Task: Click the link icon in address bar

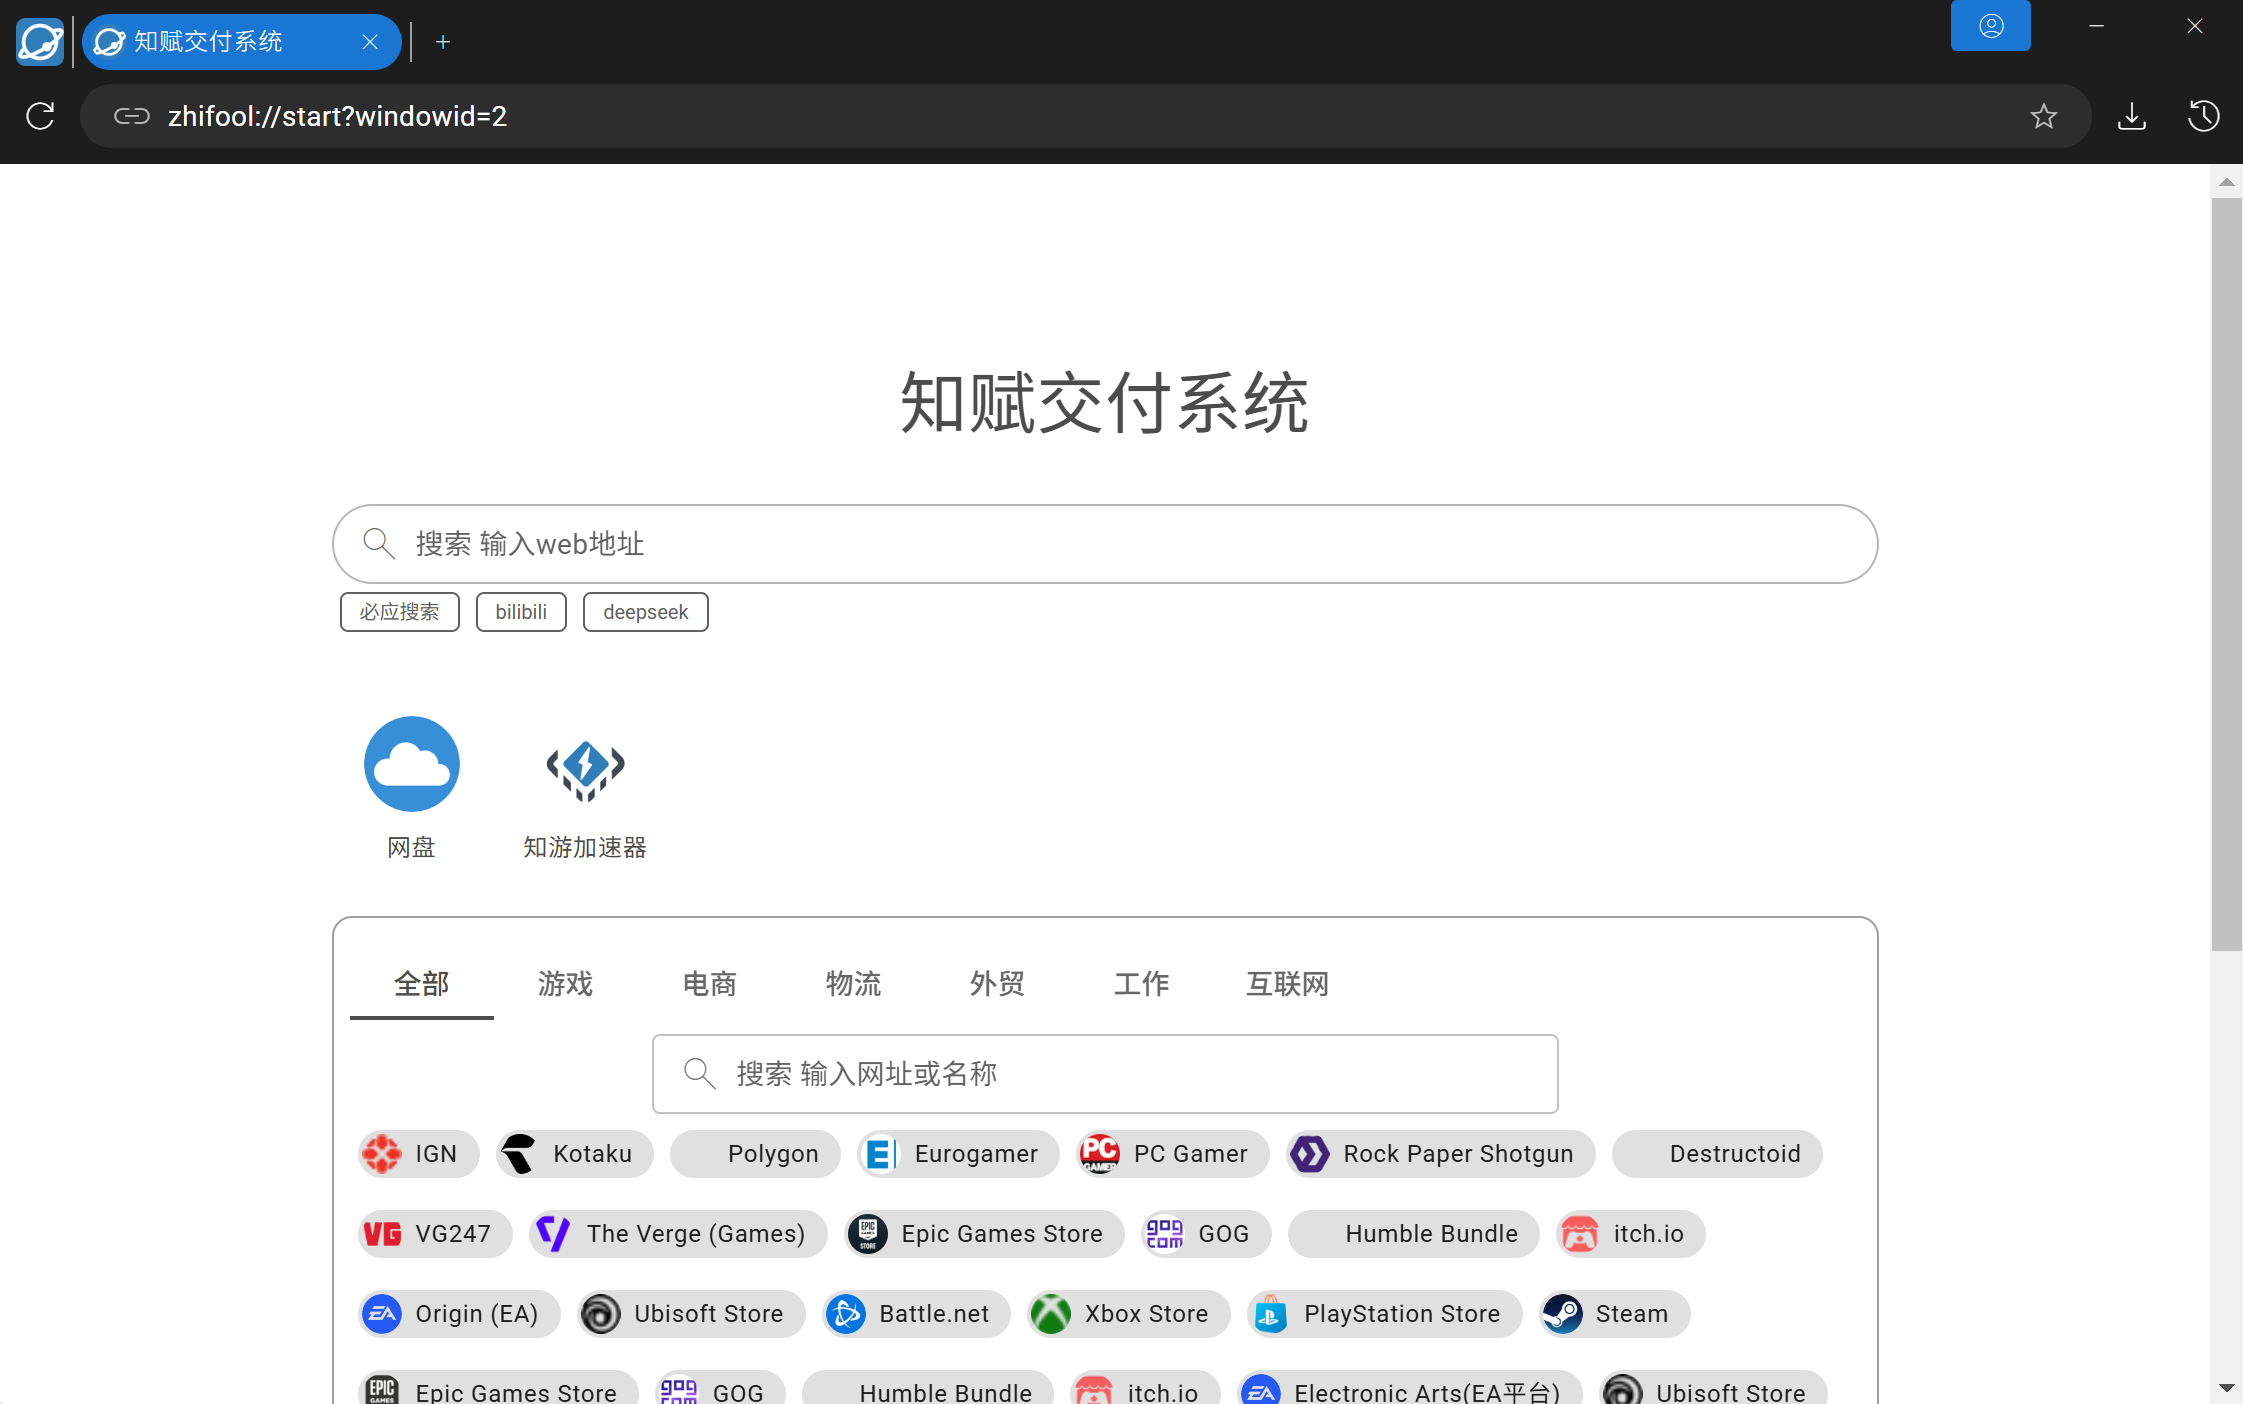Action: (131, 116)
